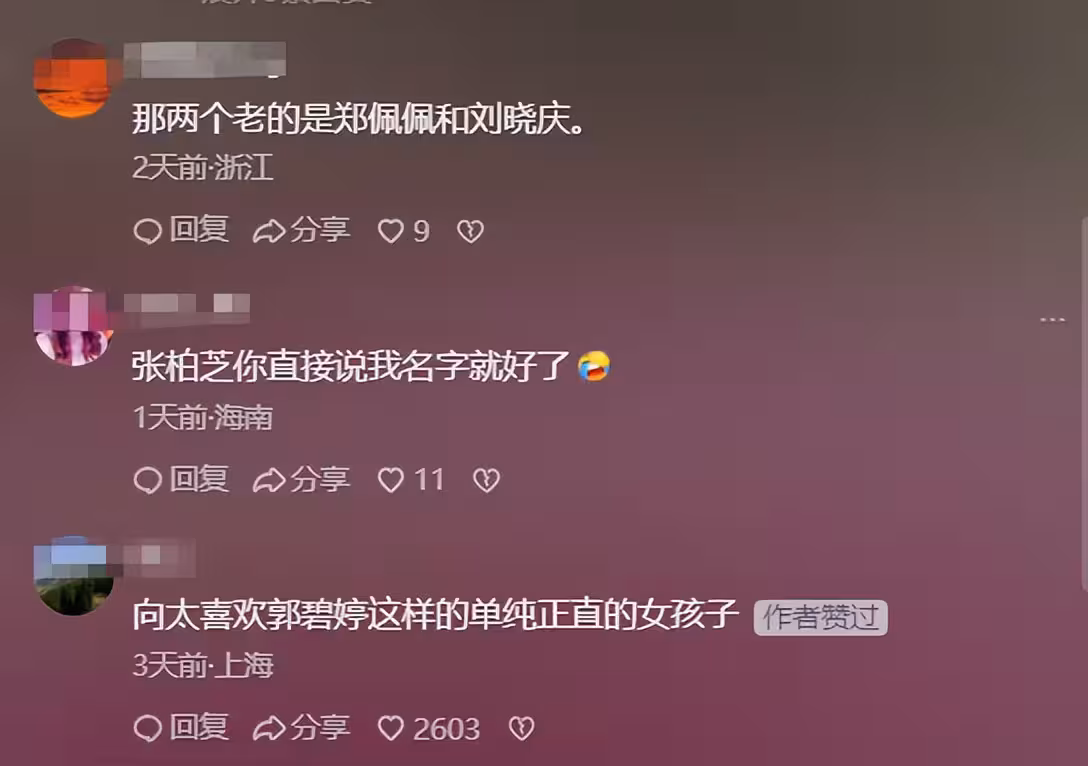The height and width of the screenshot is (766, 1088).
Task: Reply to the 郑佩佩和刘晓庆 comment
Action: tap(181, 230)
